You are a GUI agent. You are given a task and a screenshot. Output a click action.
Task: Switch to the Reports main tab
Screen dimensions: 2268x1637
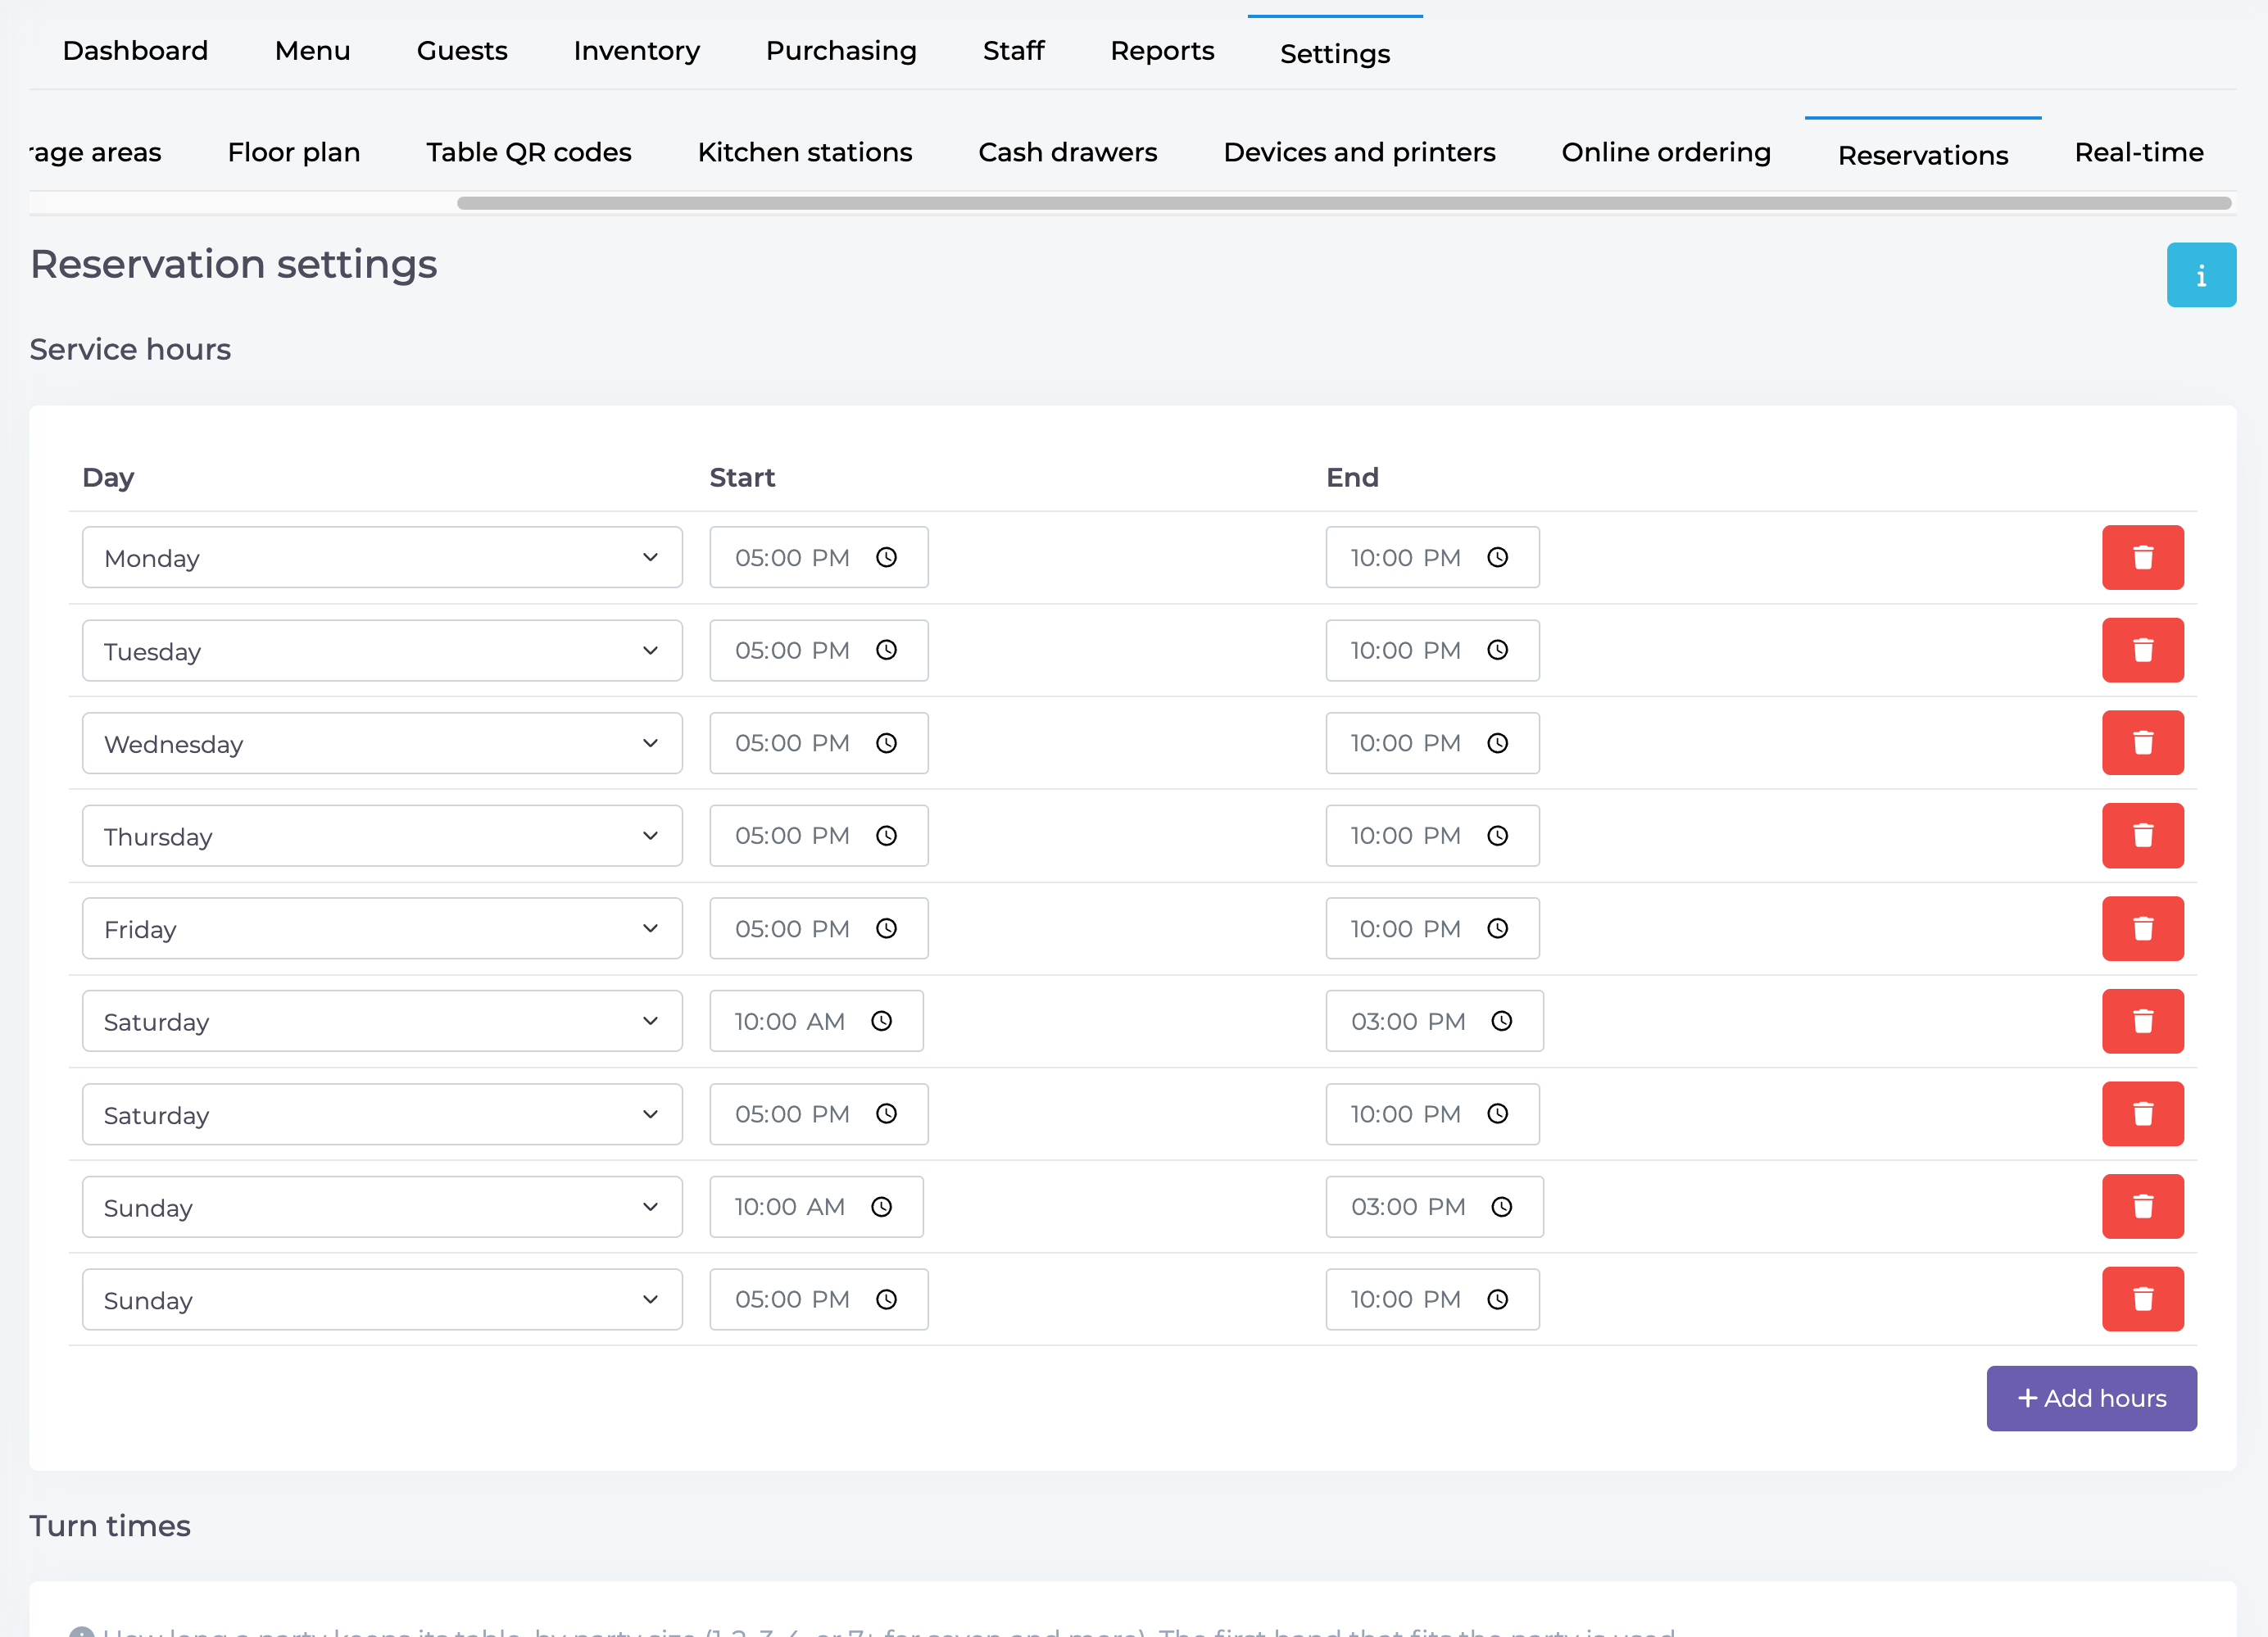(x=1162, y=51)
